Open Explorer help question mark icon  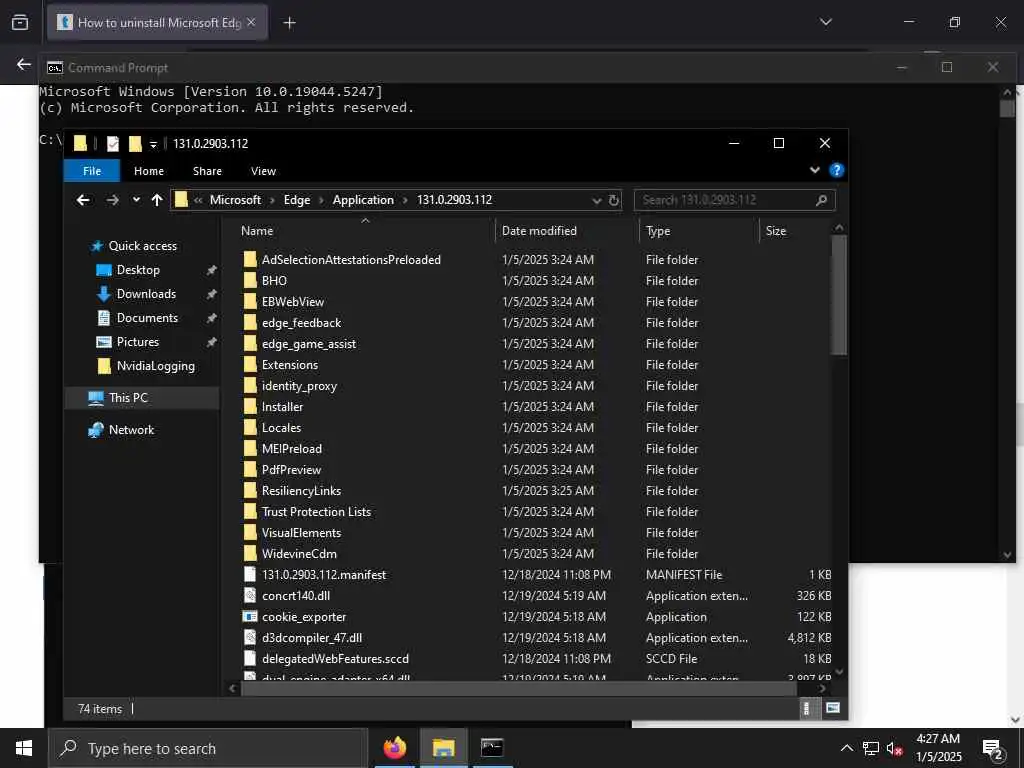pyautogui.click(x=837, y=170)
